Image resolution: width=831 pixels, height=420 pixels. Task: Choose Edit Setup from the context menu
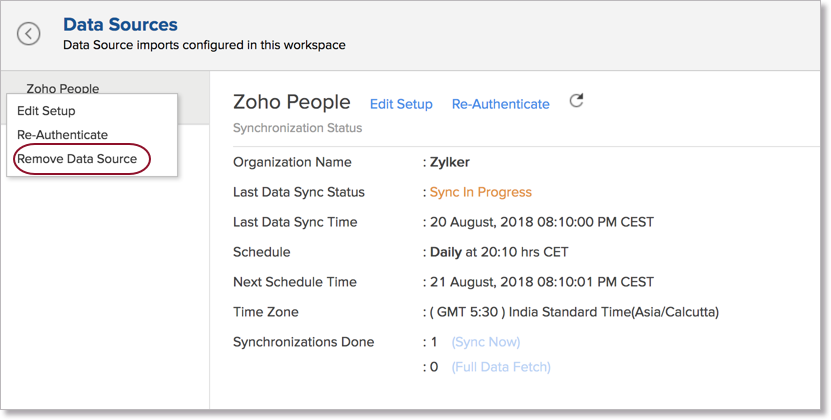[46, 111]
